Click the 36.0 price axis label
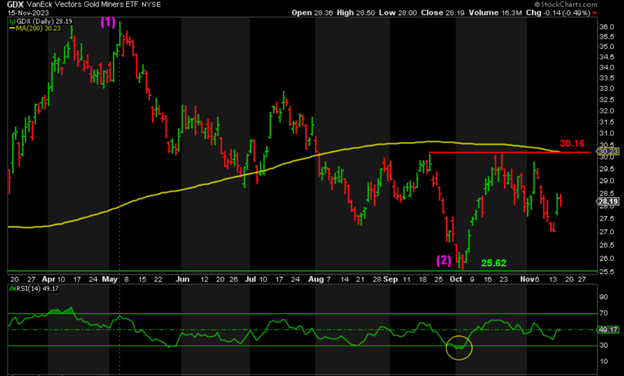 [606, 27]
